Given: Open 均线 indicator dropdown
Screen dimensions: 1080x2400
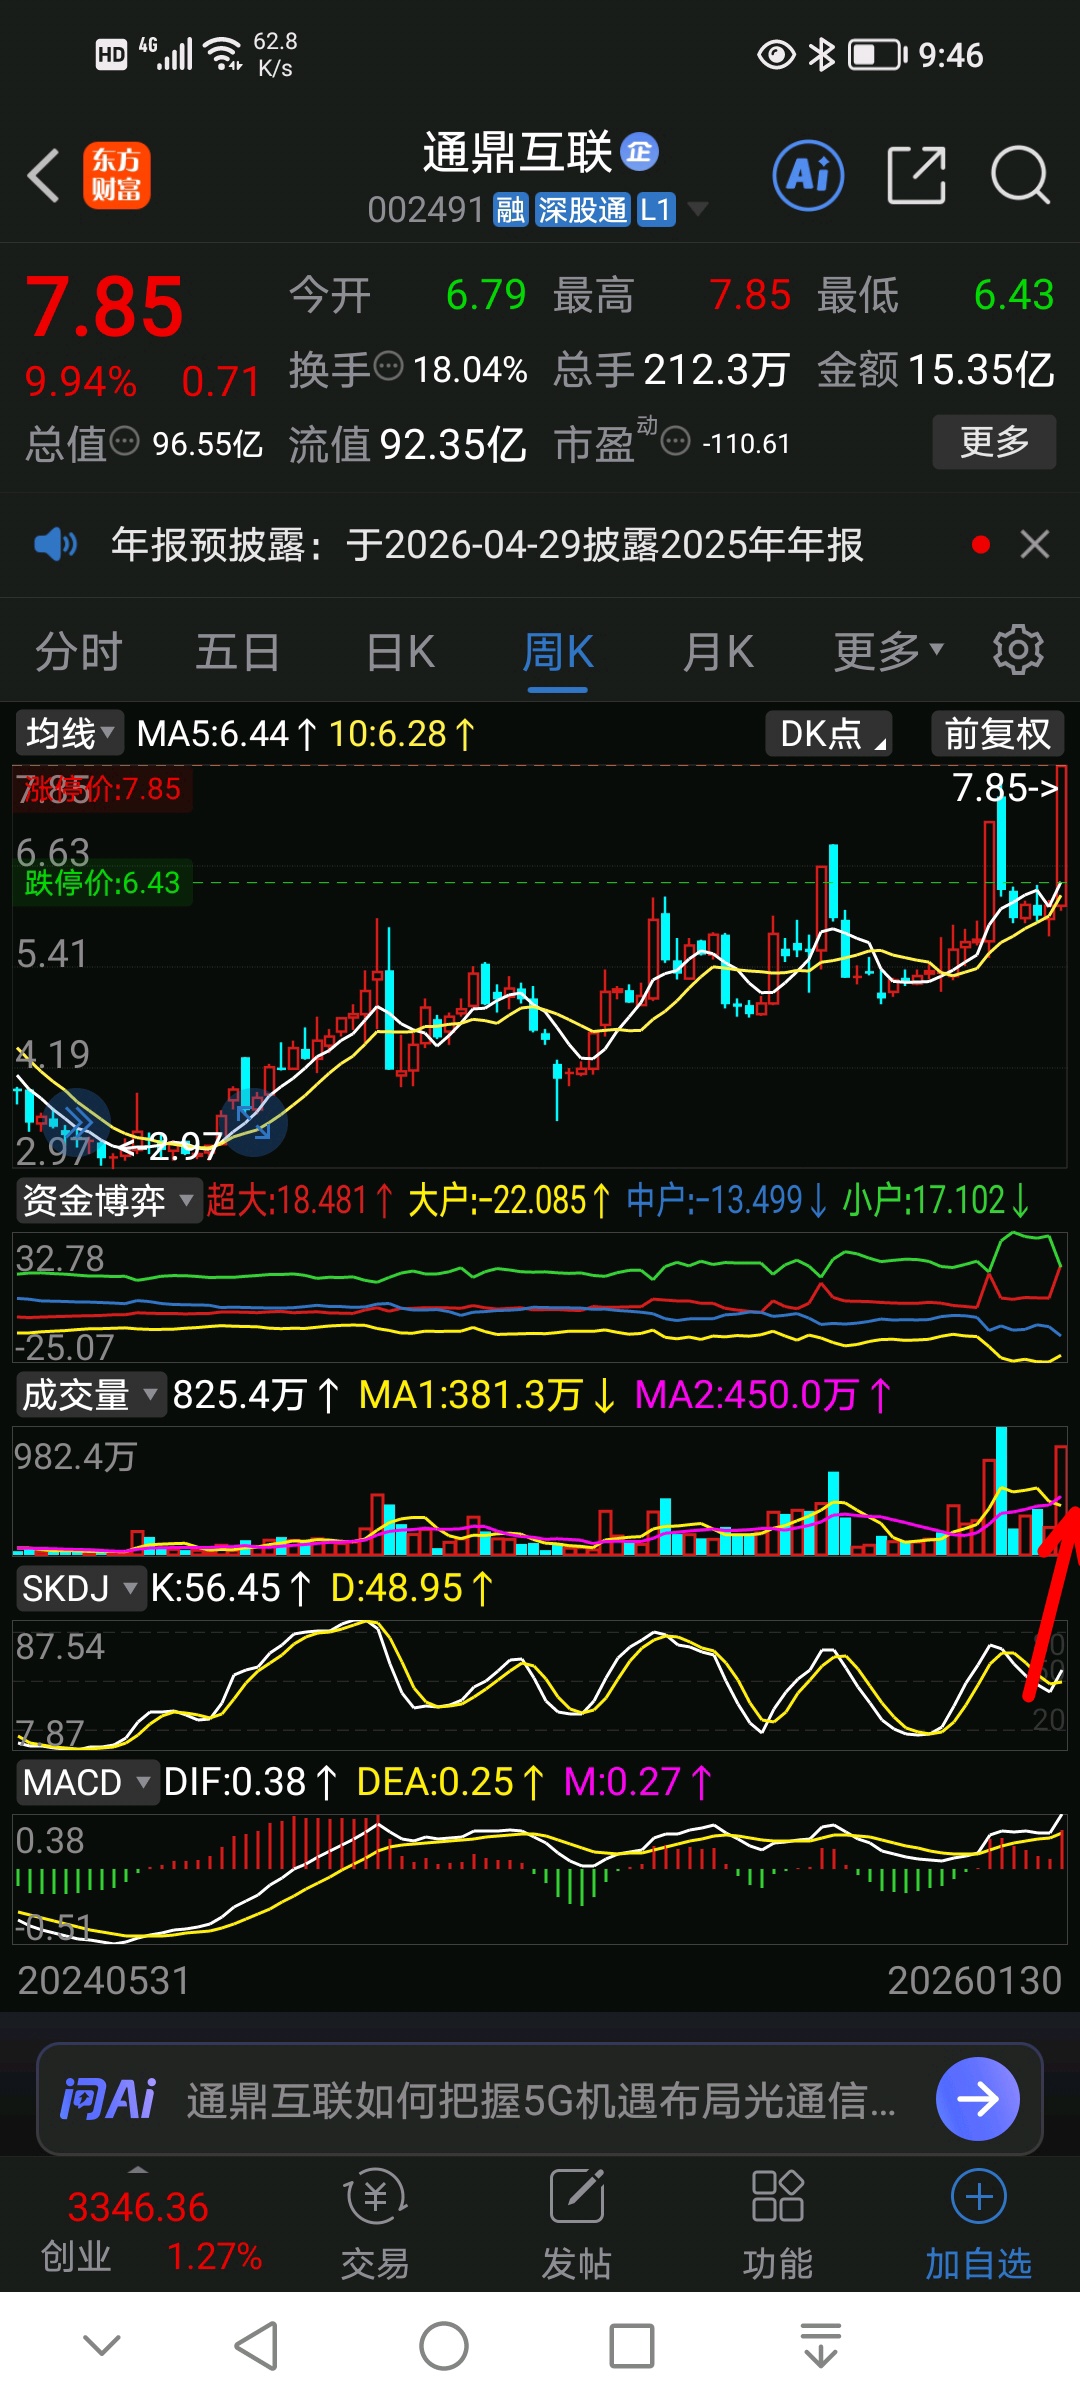Looking at the screenshot, I should click(70, 733).
